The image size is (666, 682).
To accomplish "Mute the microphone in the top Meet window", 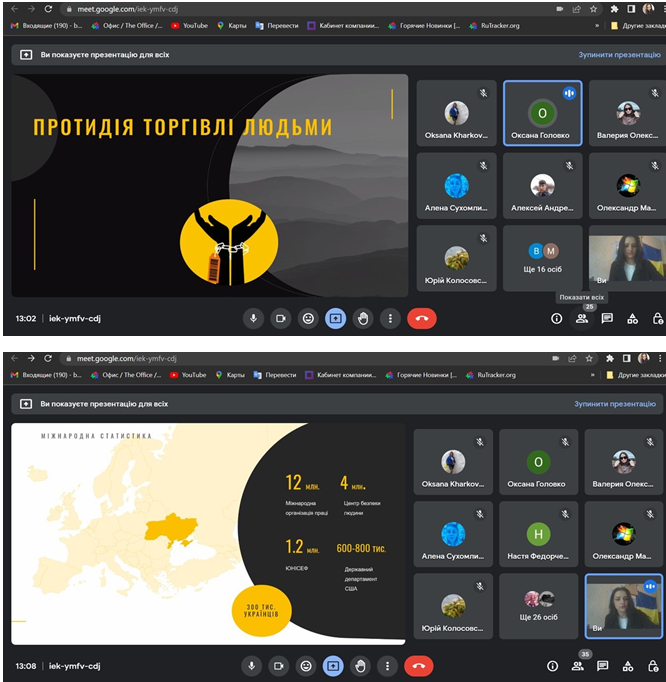I will tap(253, 318).
